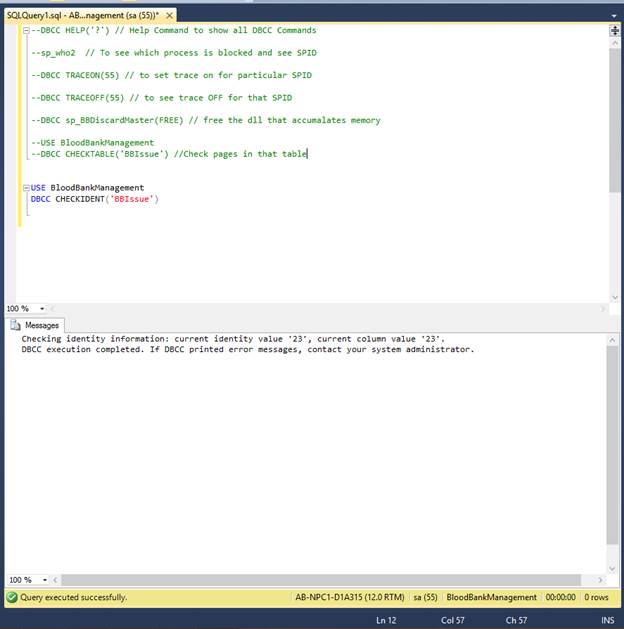
Task: Open the editor zoom 100 % dropdown
Action: (x=42, y=308)
